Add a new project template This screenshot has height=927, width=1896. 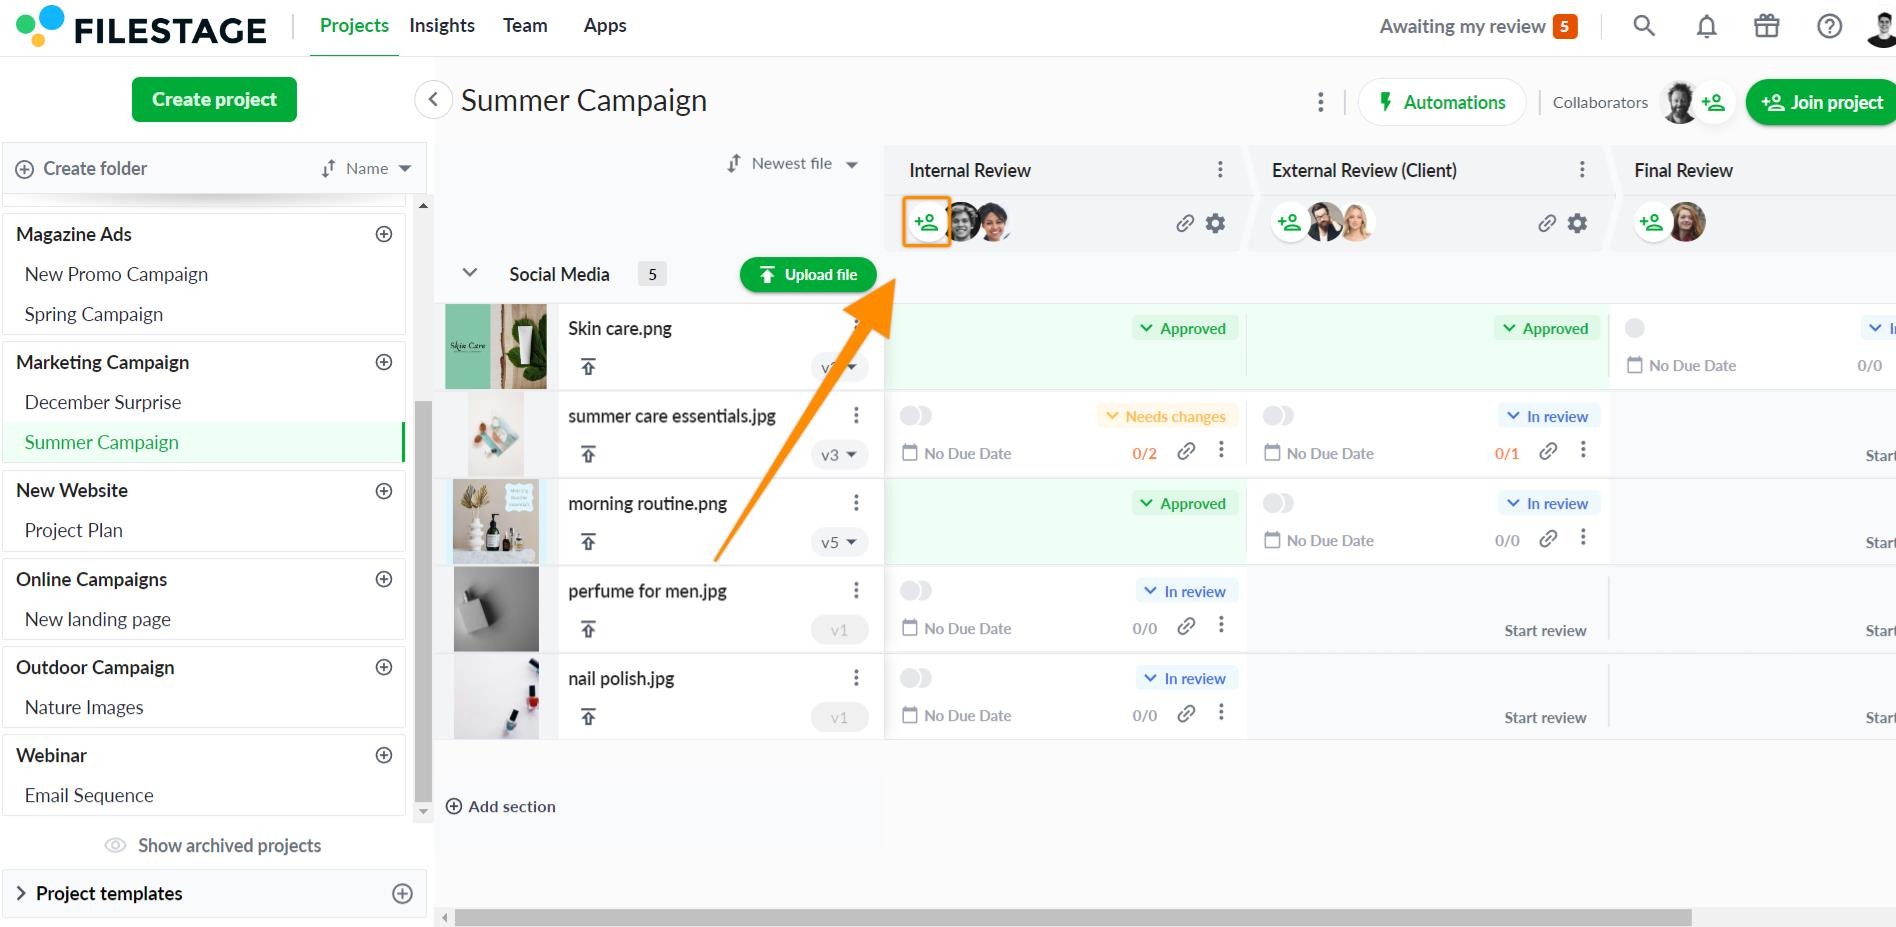402,894
